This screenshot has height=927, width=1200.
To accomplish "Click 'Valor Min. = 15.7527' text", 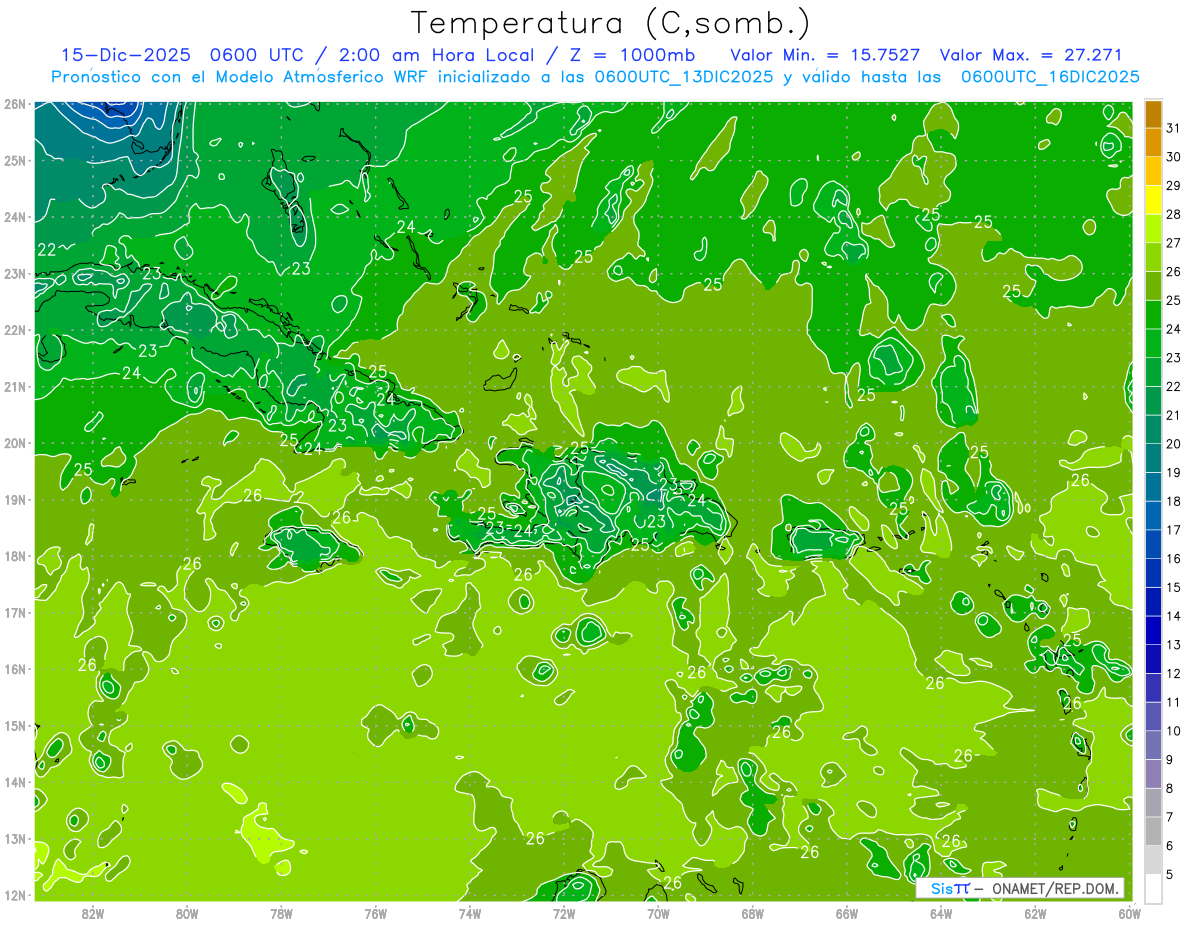I will coord(826,55).
